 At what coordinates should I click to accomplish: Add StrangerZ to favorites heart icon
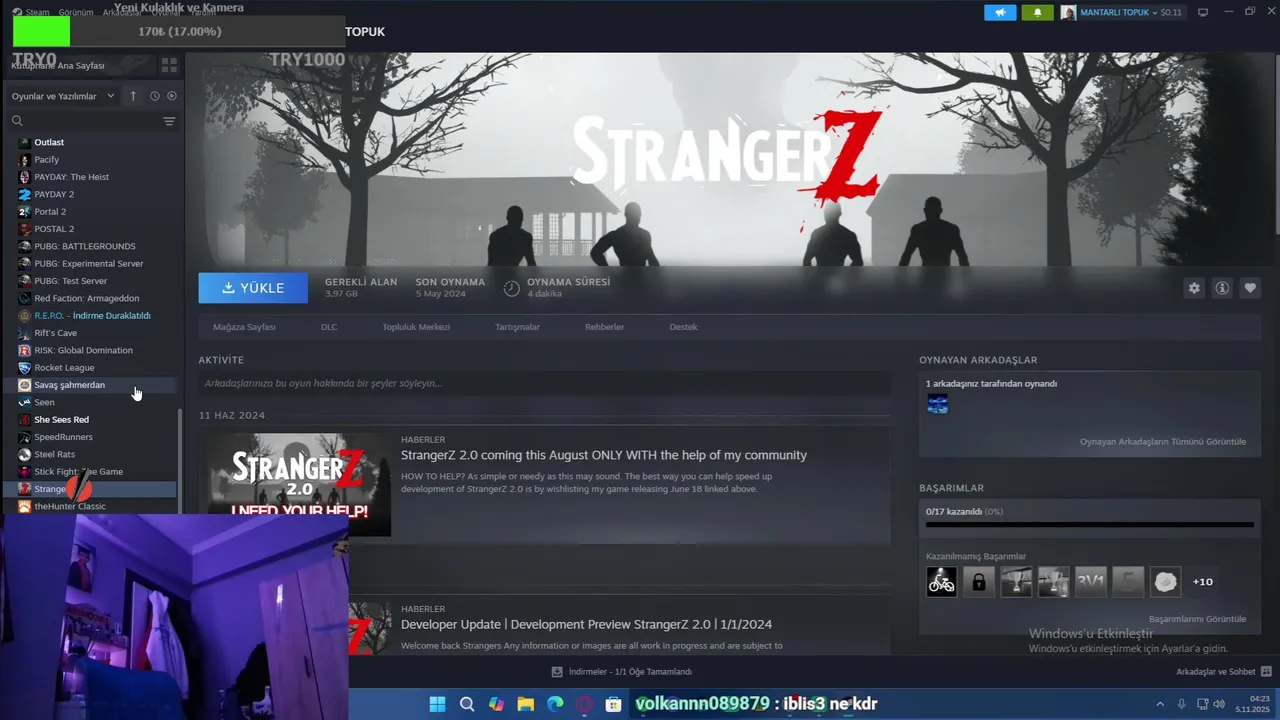(x=1250, y=288)
